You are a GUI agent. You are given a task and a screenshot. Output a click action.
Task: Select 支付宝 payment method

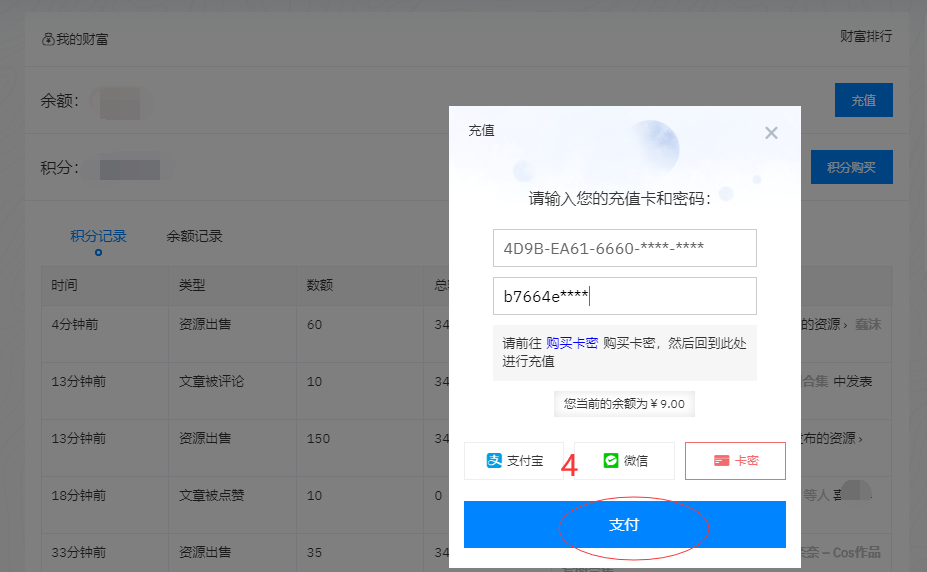(x=514, y=461)
